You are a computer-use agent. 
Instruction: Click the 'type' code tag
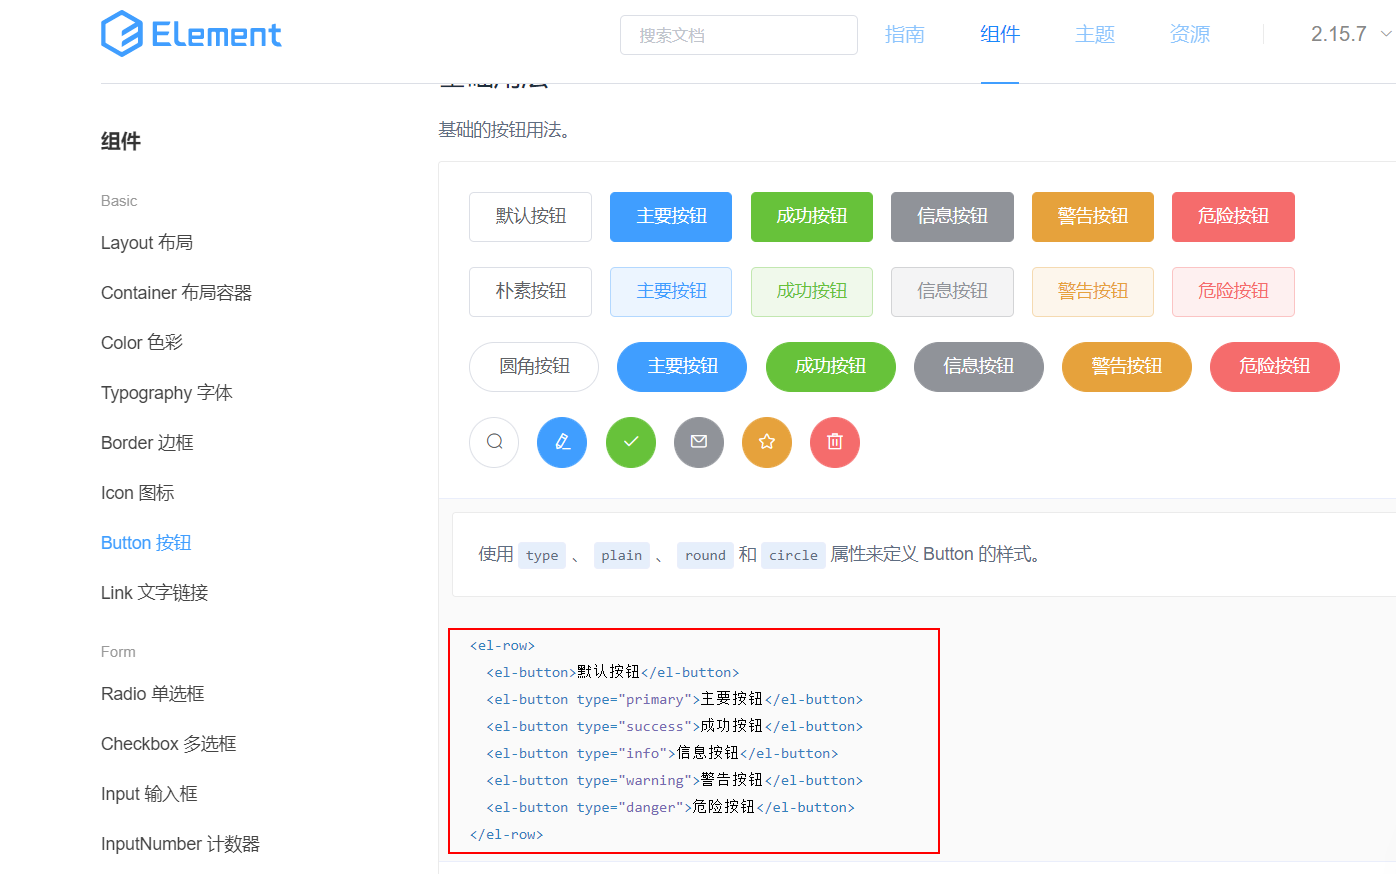click(x=542, y=555)
